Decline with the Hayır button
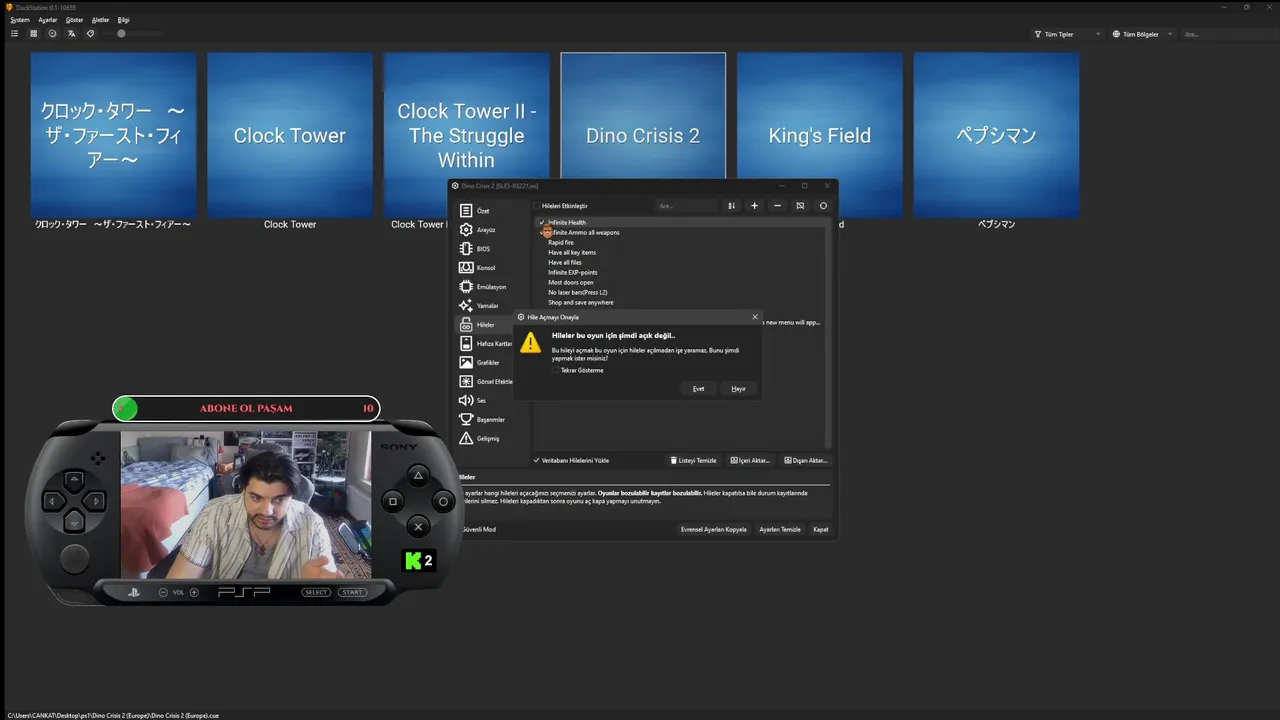The height and width of the screenshot is (720, 1280). point(738,388)
